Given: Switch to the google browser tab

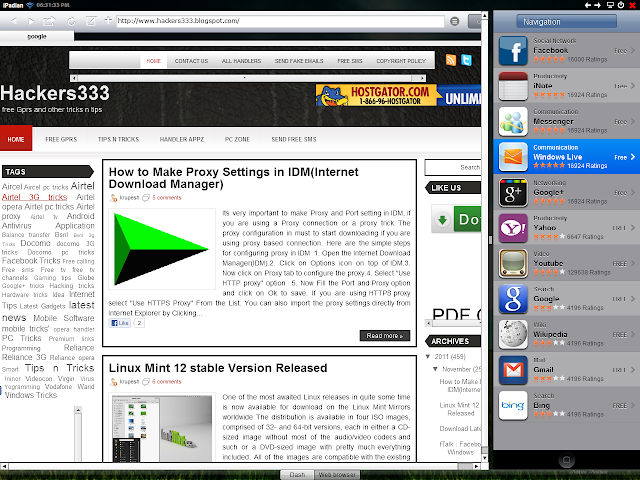Looking at the screenshot, I should (37, 36).
